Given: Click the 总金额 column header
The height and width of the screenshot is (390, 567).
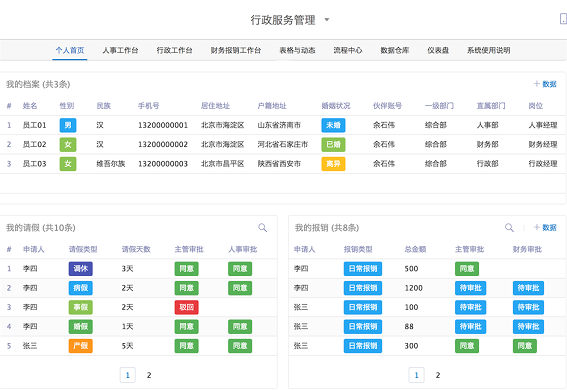Looking at the screenshot, I should (x=415, y=249).
